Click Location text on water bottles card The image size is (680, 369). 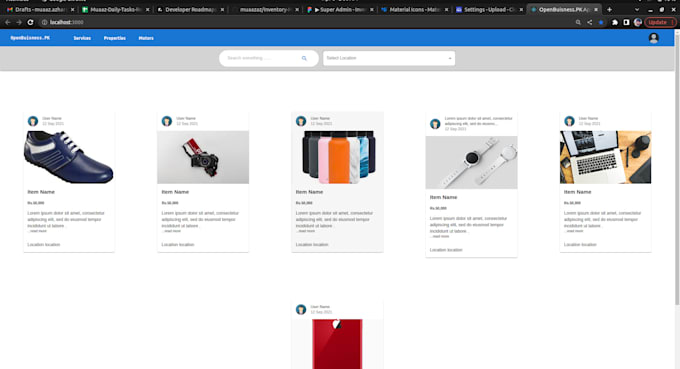[x=312, y=245]
